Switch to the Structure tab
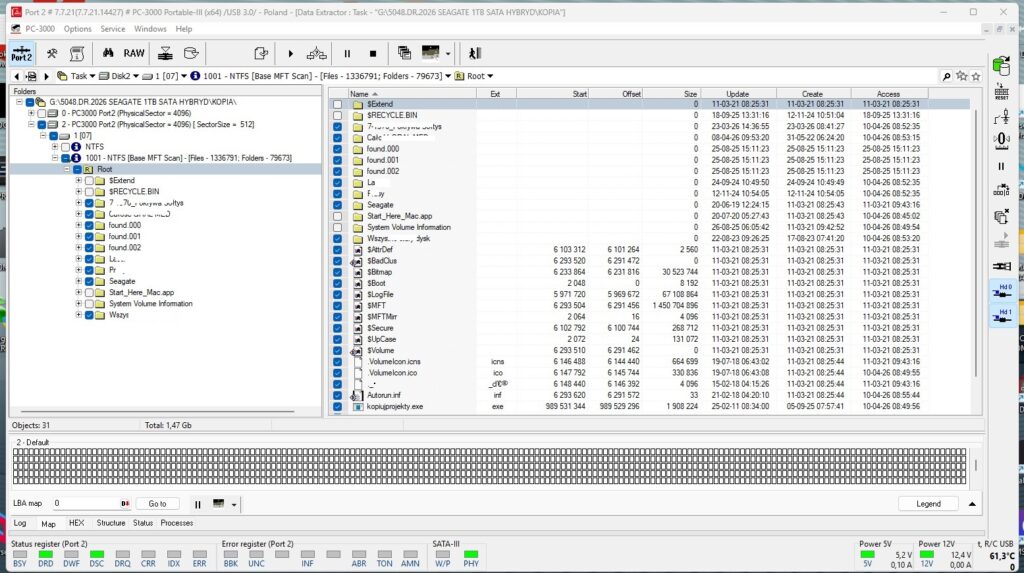The height and width of the screenshot is (573, 1024). pyautogui.click(x=111, y=523)
